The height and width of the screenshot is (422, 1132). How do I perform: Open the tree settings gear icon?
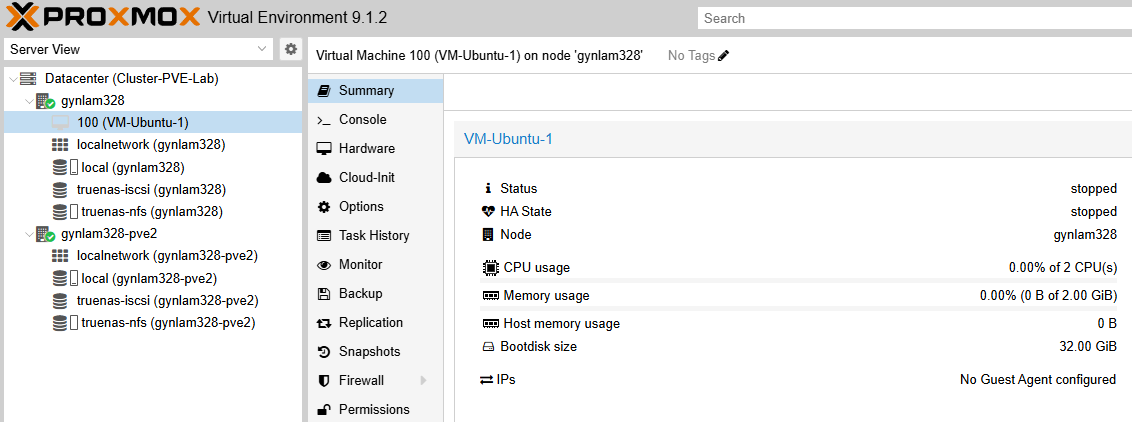tap(291, 49)
